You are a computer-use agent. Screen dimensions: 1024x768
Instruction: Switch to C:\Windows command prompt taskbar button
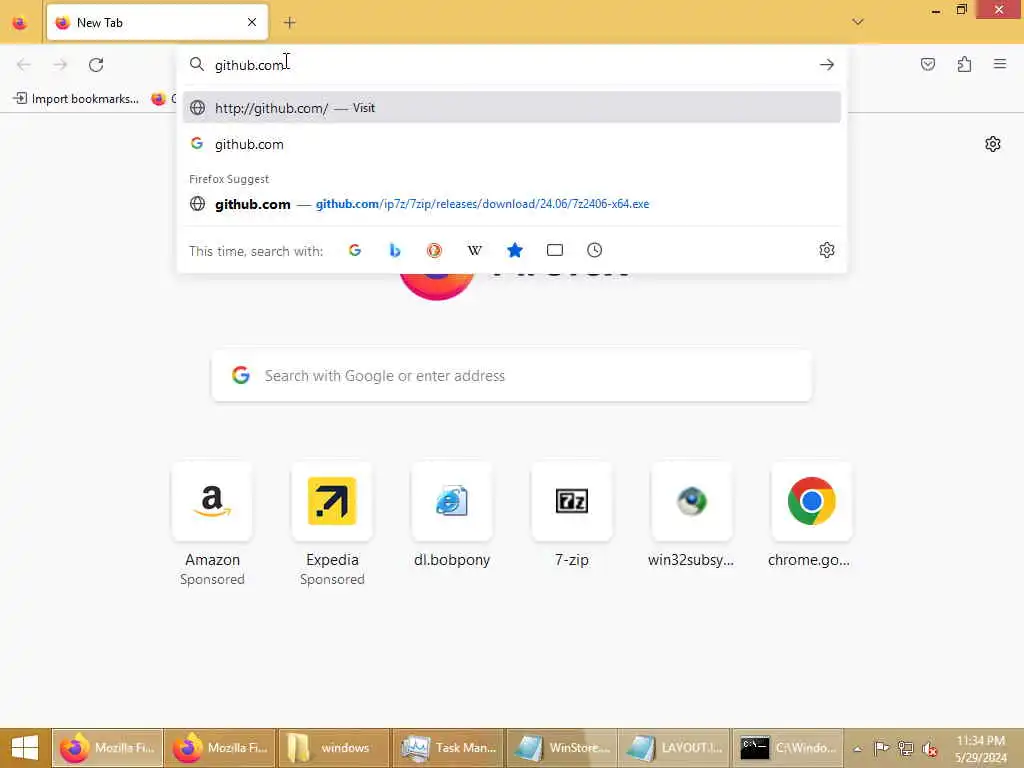coord(788,748)
